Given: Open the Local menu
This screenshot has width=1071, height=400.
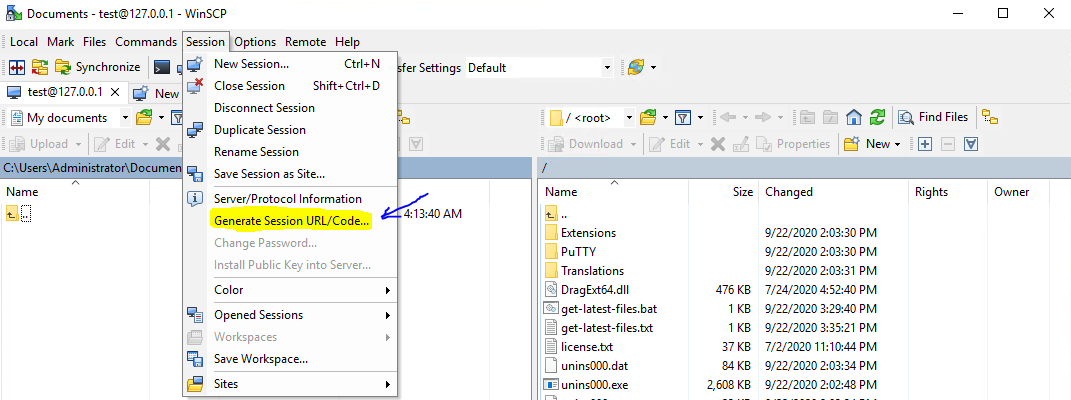Looking at the screenshot, I should [24, 42].
